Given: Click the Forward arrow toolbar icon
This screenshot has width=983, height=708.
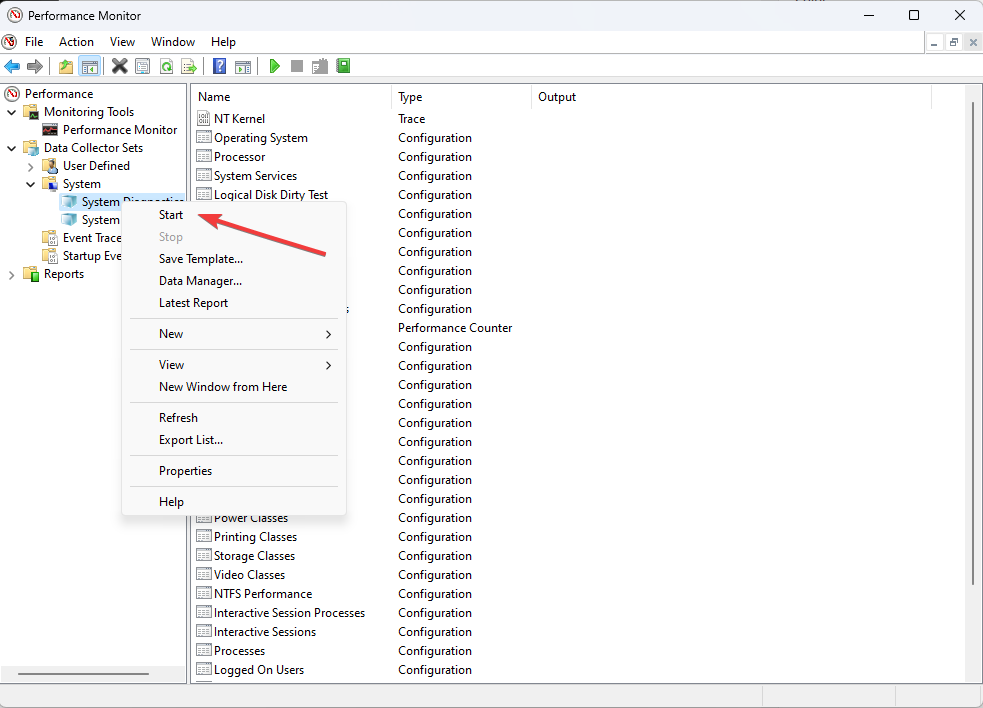Looking at the screenshot, I should coord(35,66).
